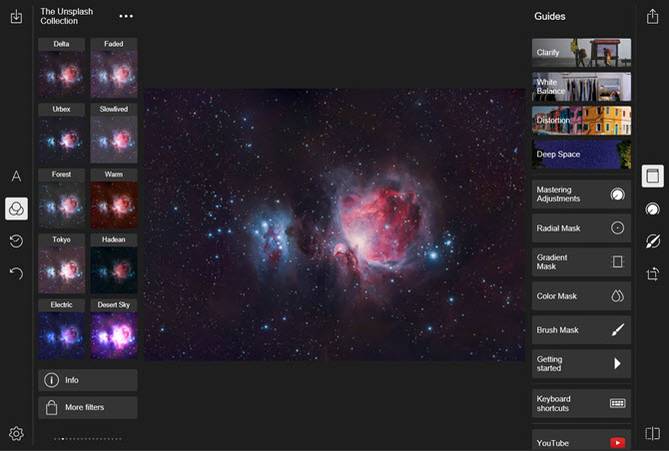Select the Guides panel icon
This screenshot has width=669, height=451.
652,176
